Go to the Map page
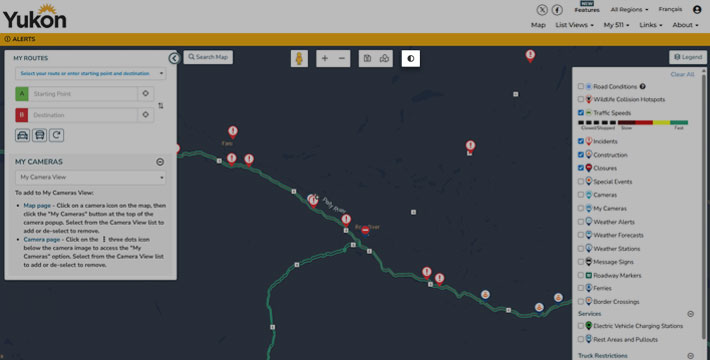 pos(538,25)
